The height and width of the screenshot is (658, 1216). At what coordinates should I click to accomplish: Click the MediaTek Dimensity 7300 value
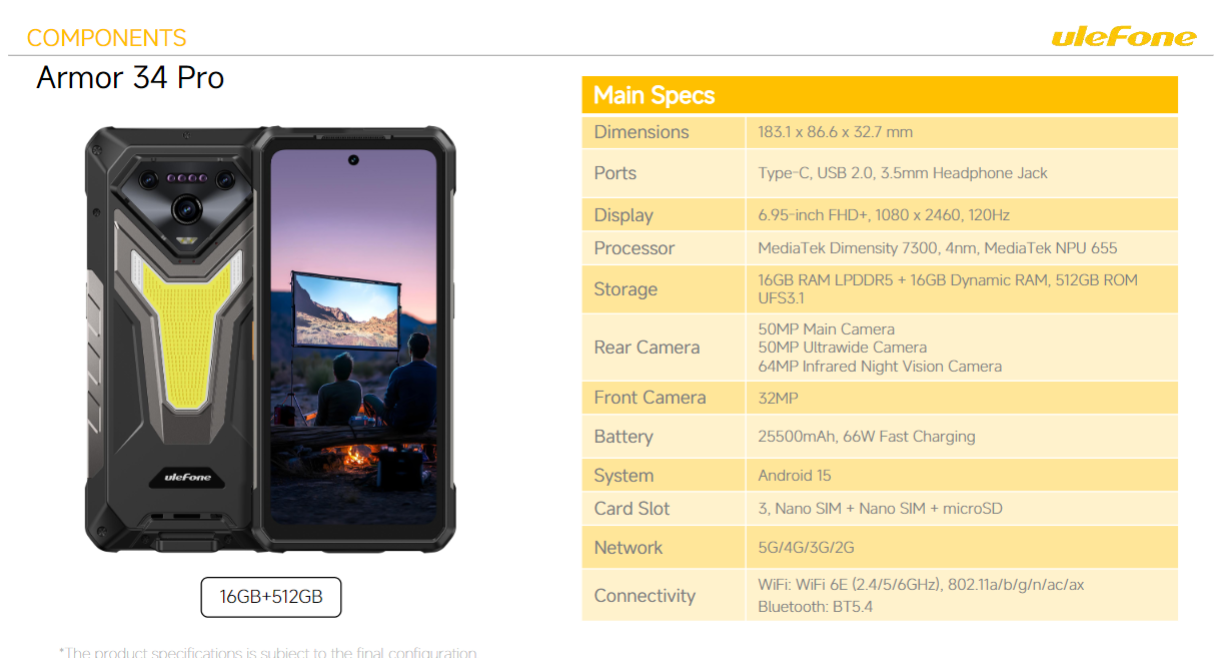point(937,248)
